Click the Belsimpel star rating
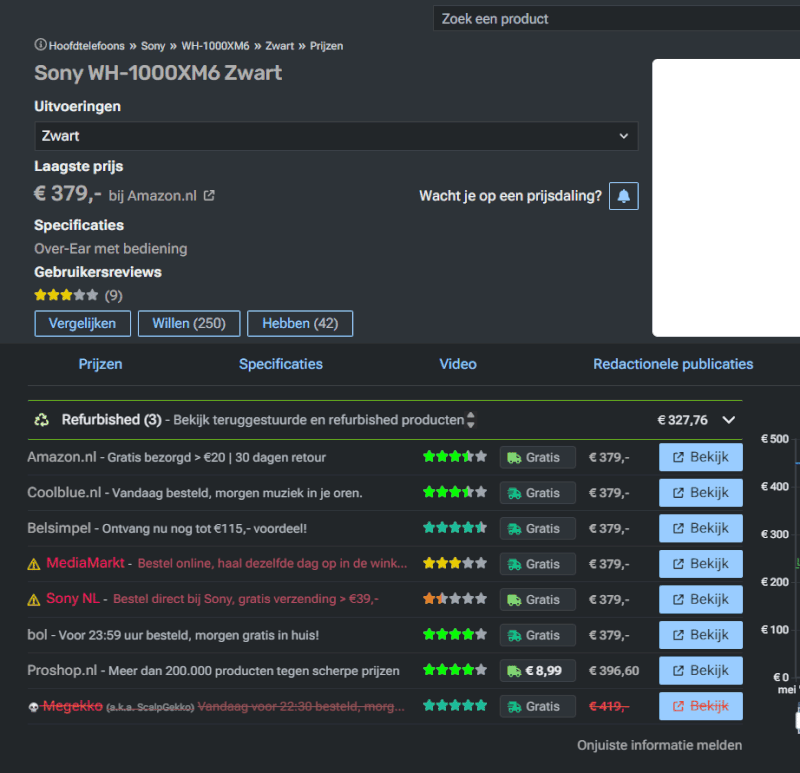The height and width of the screenshot is (773, 800). coord(455,528)
